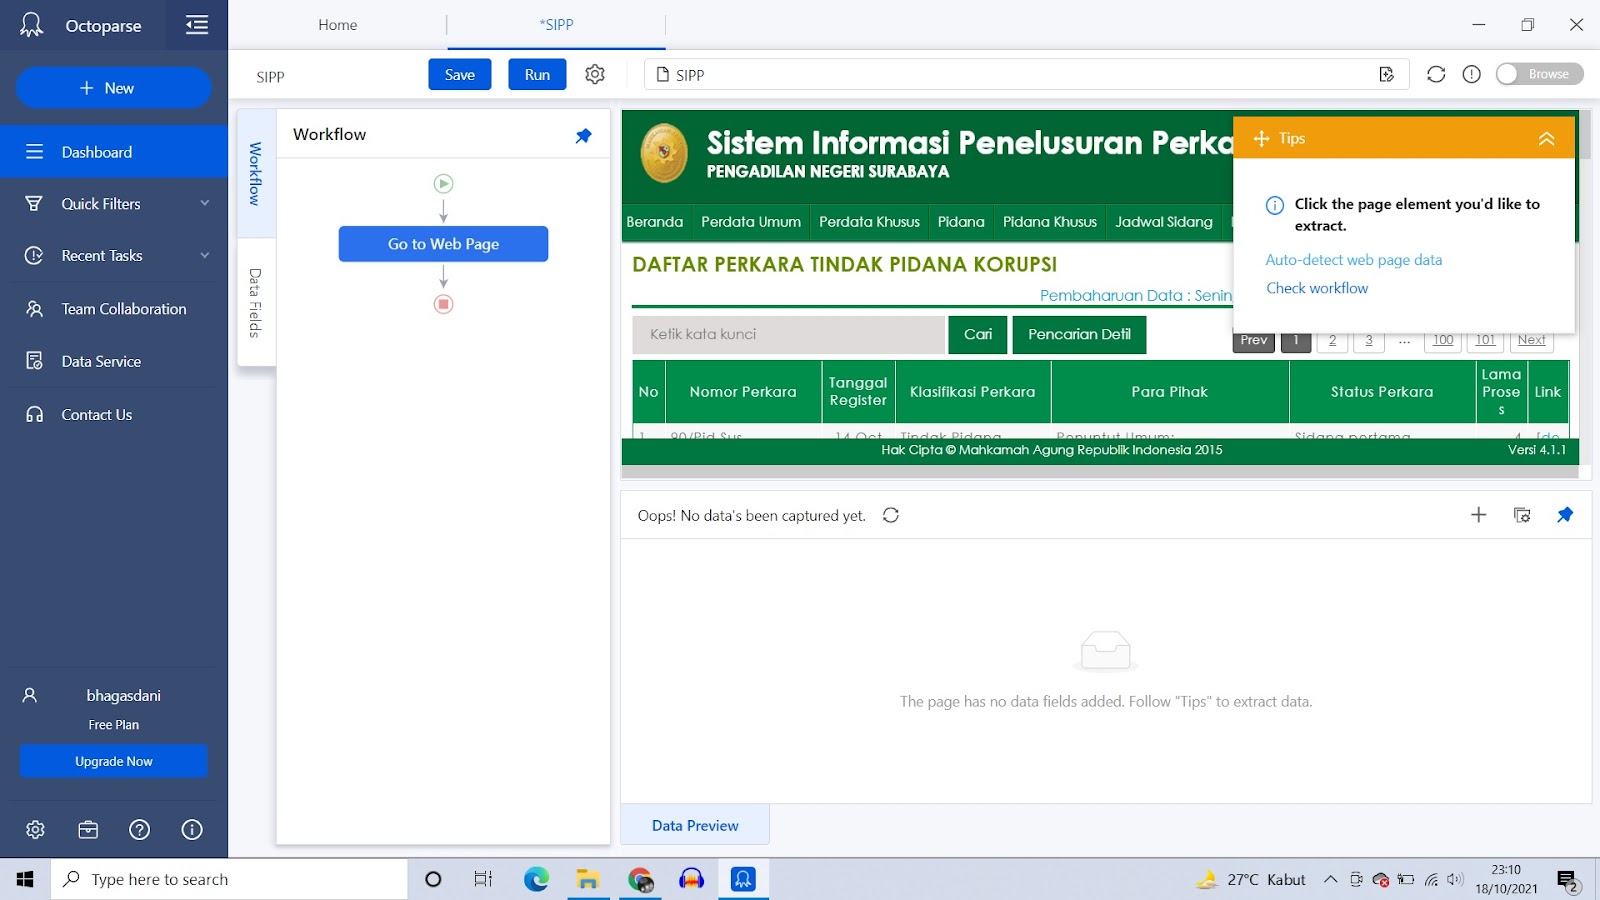Viewport: 1600px width, 900px height.
Task: Click the Pencarian Detil button
Action: click(1079, 334)
